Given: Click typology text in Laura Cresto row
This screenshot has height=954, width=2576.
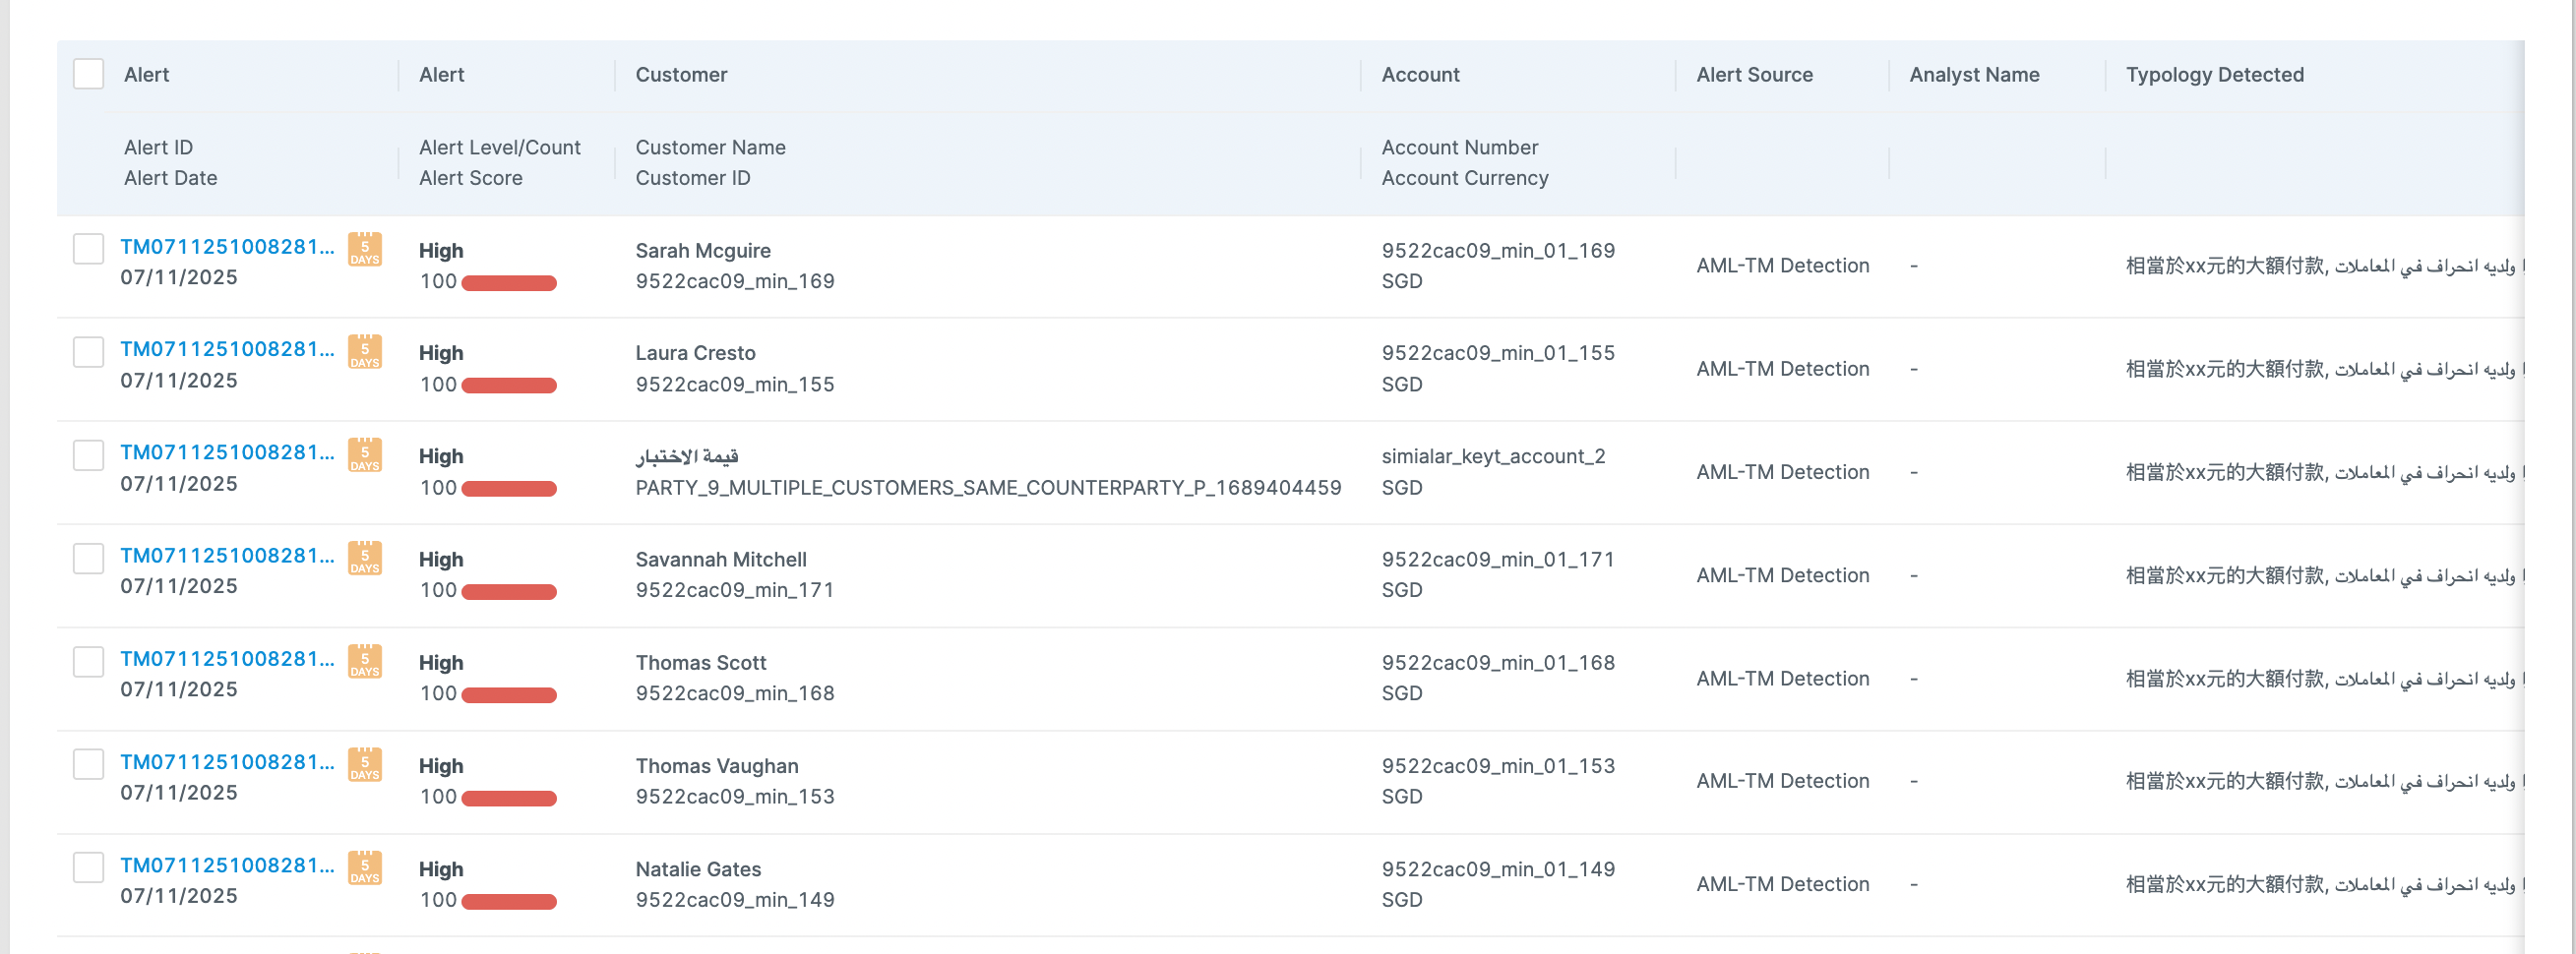Looking at the screenshot, I should pos(2324,369).
